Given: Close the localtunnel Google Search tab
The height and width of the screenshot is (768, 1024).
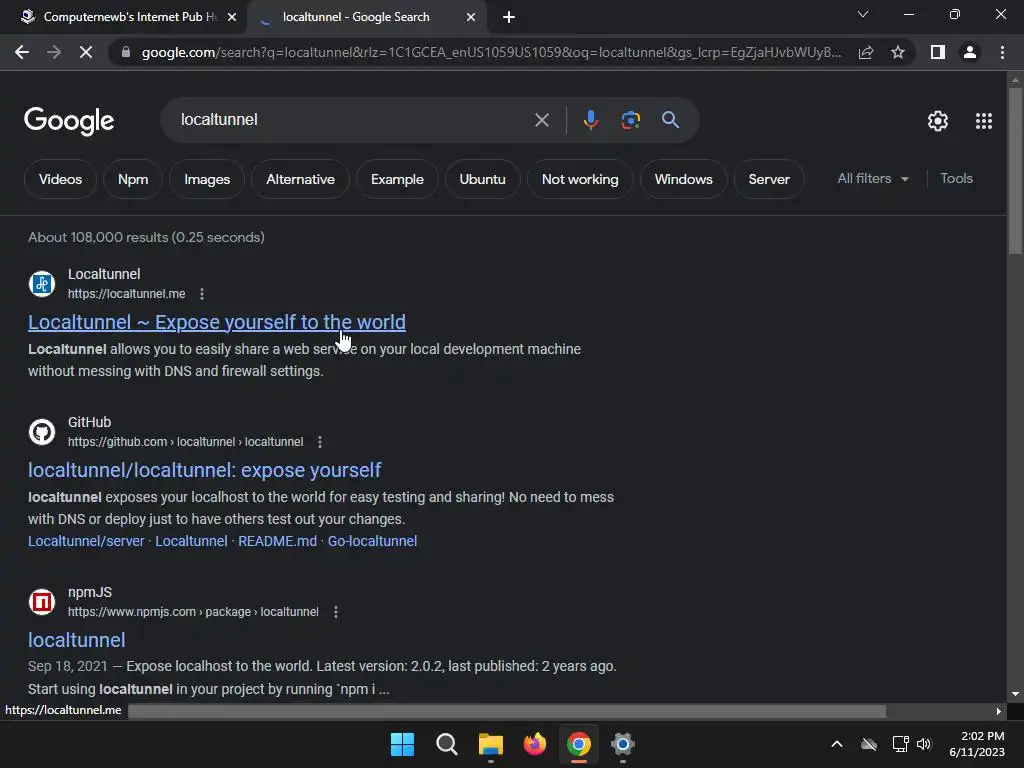Looking at the screenshot, I should (x=471, y=17).
